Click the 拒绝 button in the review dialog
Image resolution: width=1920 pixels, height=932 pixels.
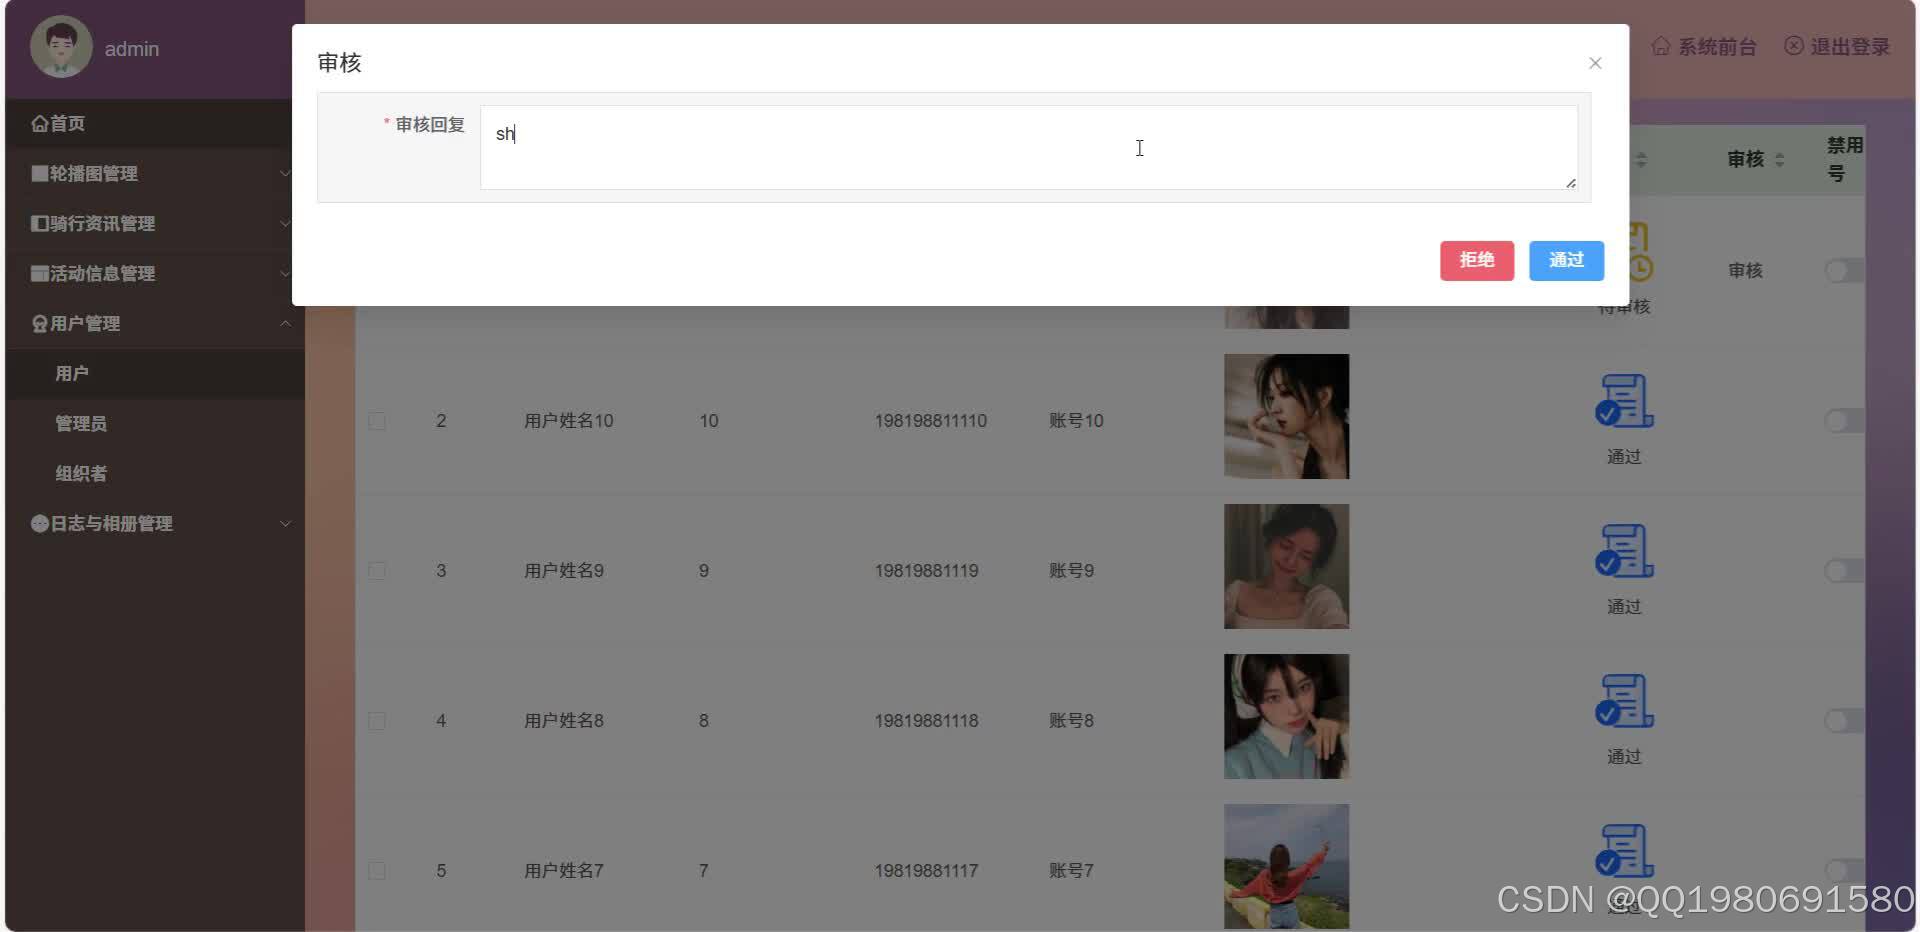1476,260
